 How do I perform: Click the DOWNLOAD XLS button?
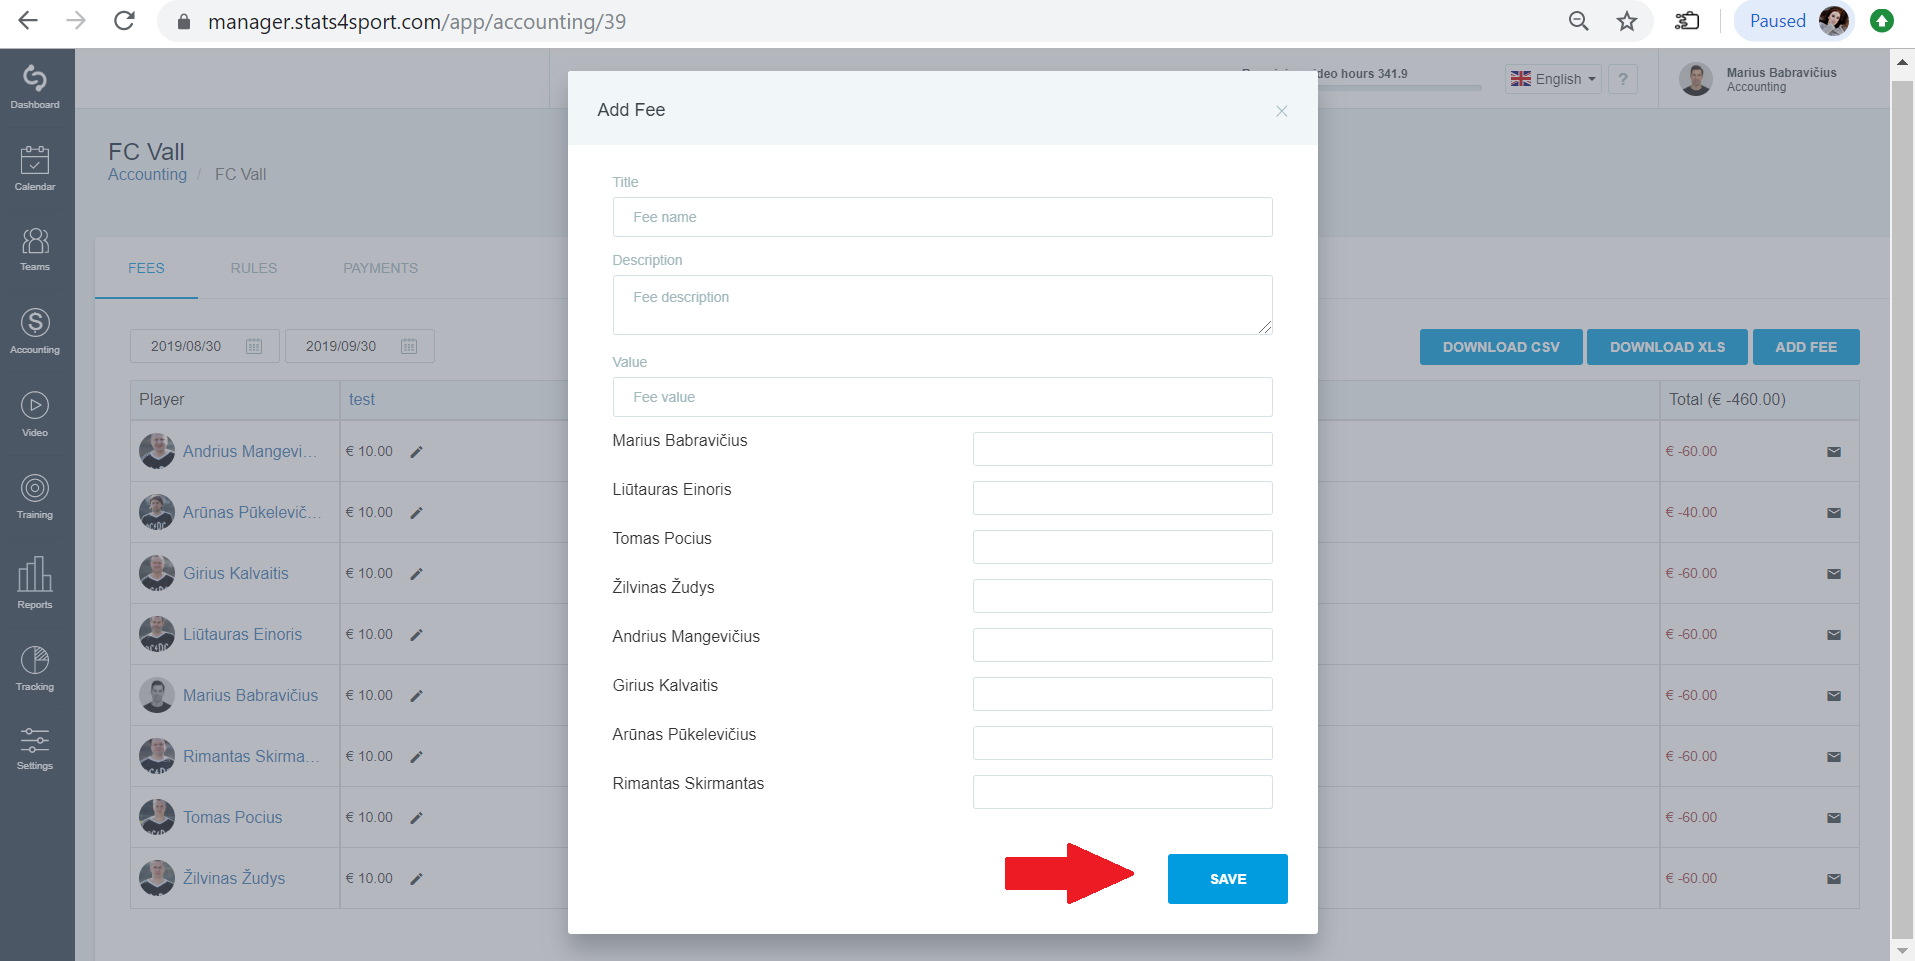[x=1667, y=347]
